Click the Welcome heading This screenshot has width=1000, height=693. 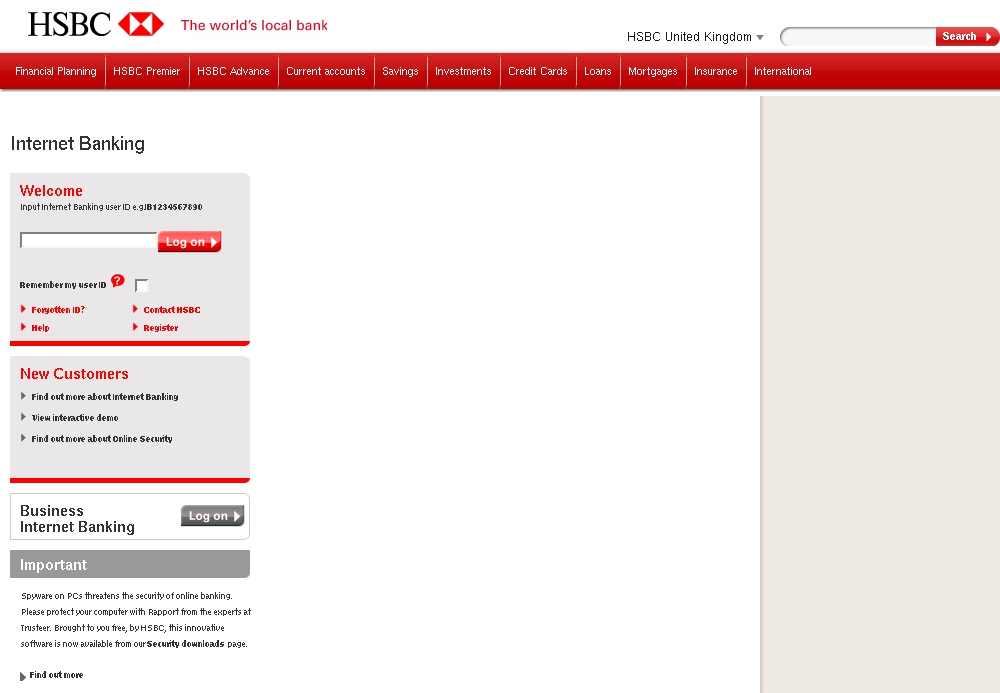[51, 191]
